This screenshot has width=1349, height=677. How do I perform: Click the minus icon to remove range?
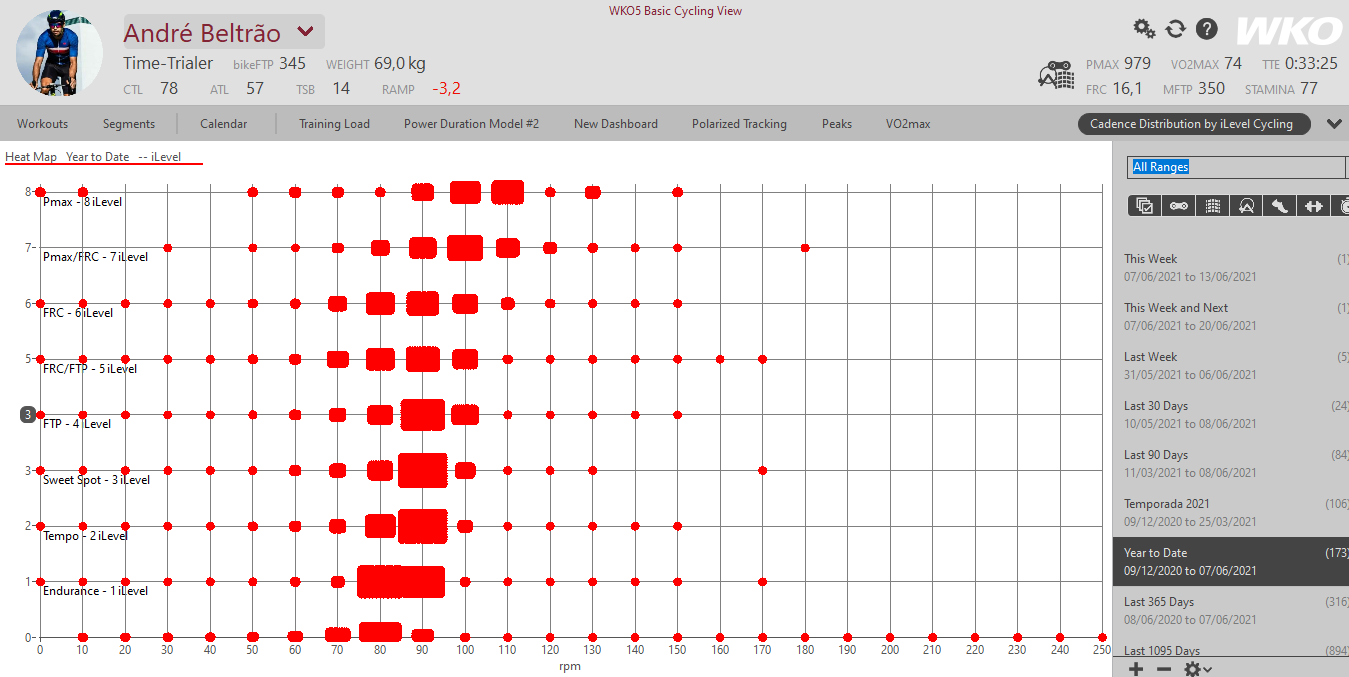pyautogui.click(x=1163, y=668)
